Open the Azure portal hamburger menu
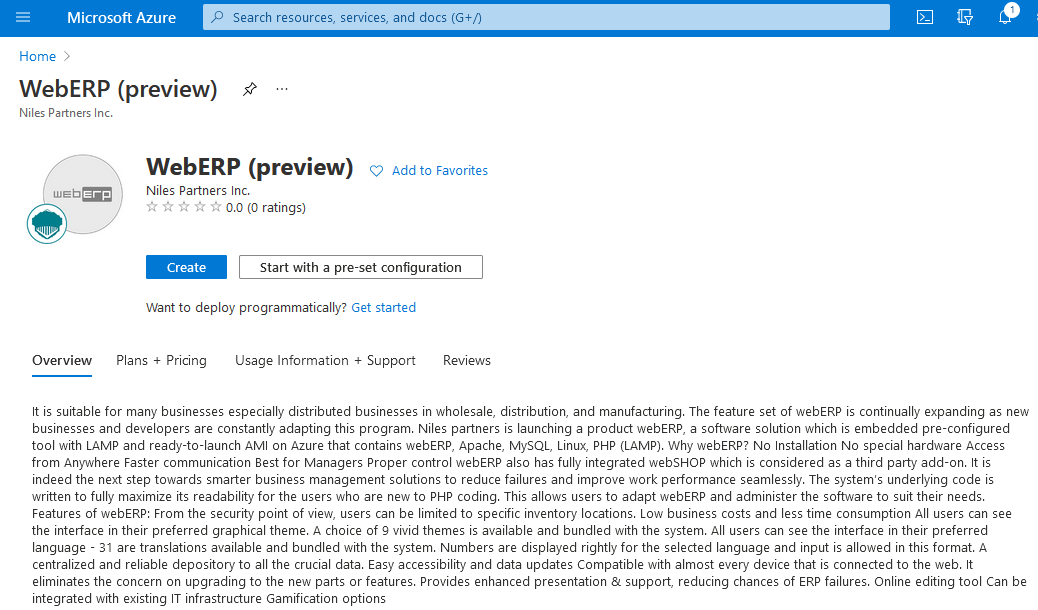Screen dimensions: 1038x610 pos(23,17)
